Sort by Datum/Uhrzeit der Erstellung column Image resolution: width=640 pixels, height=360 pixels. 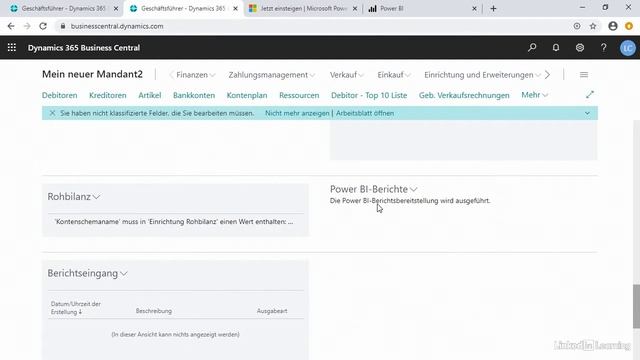[x=76, y=308]
